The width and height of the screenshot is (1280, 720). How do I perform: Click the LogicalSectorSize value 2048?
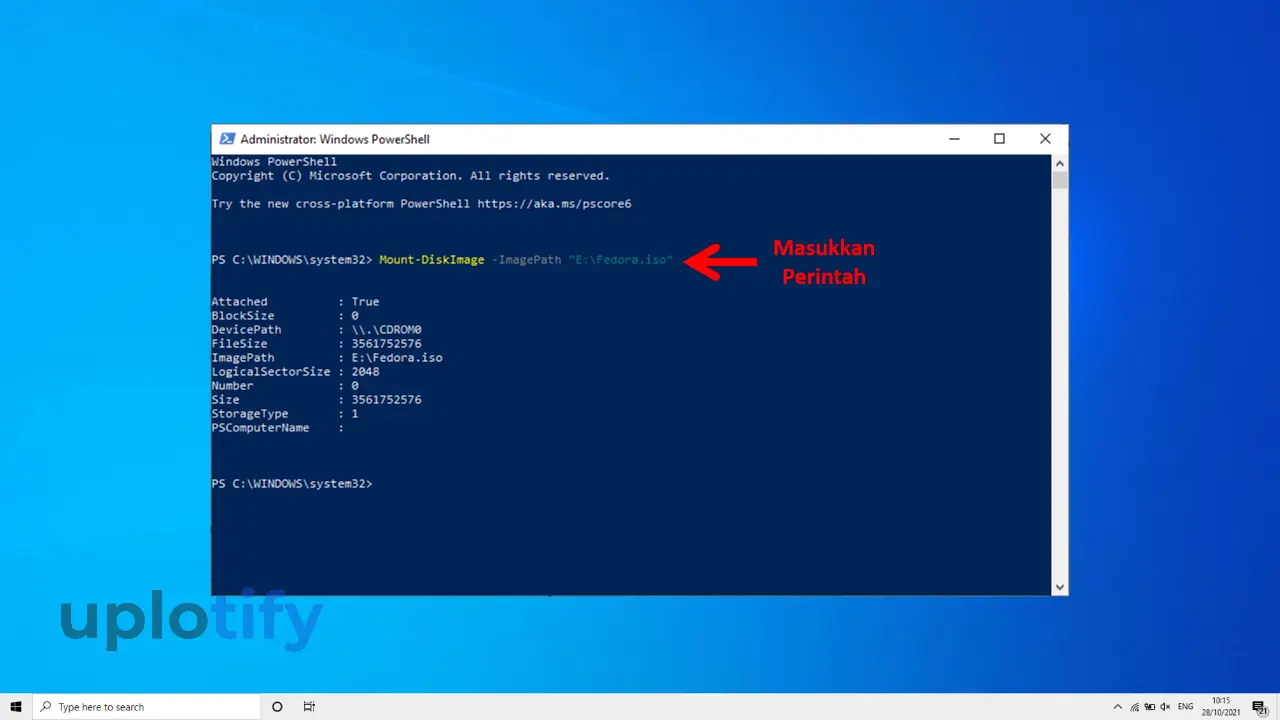tap(365, 372)
